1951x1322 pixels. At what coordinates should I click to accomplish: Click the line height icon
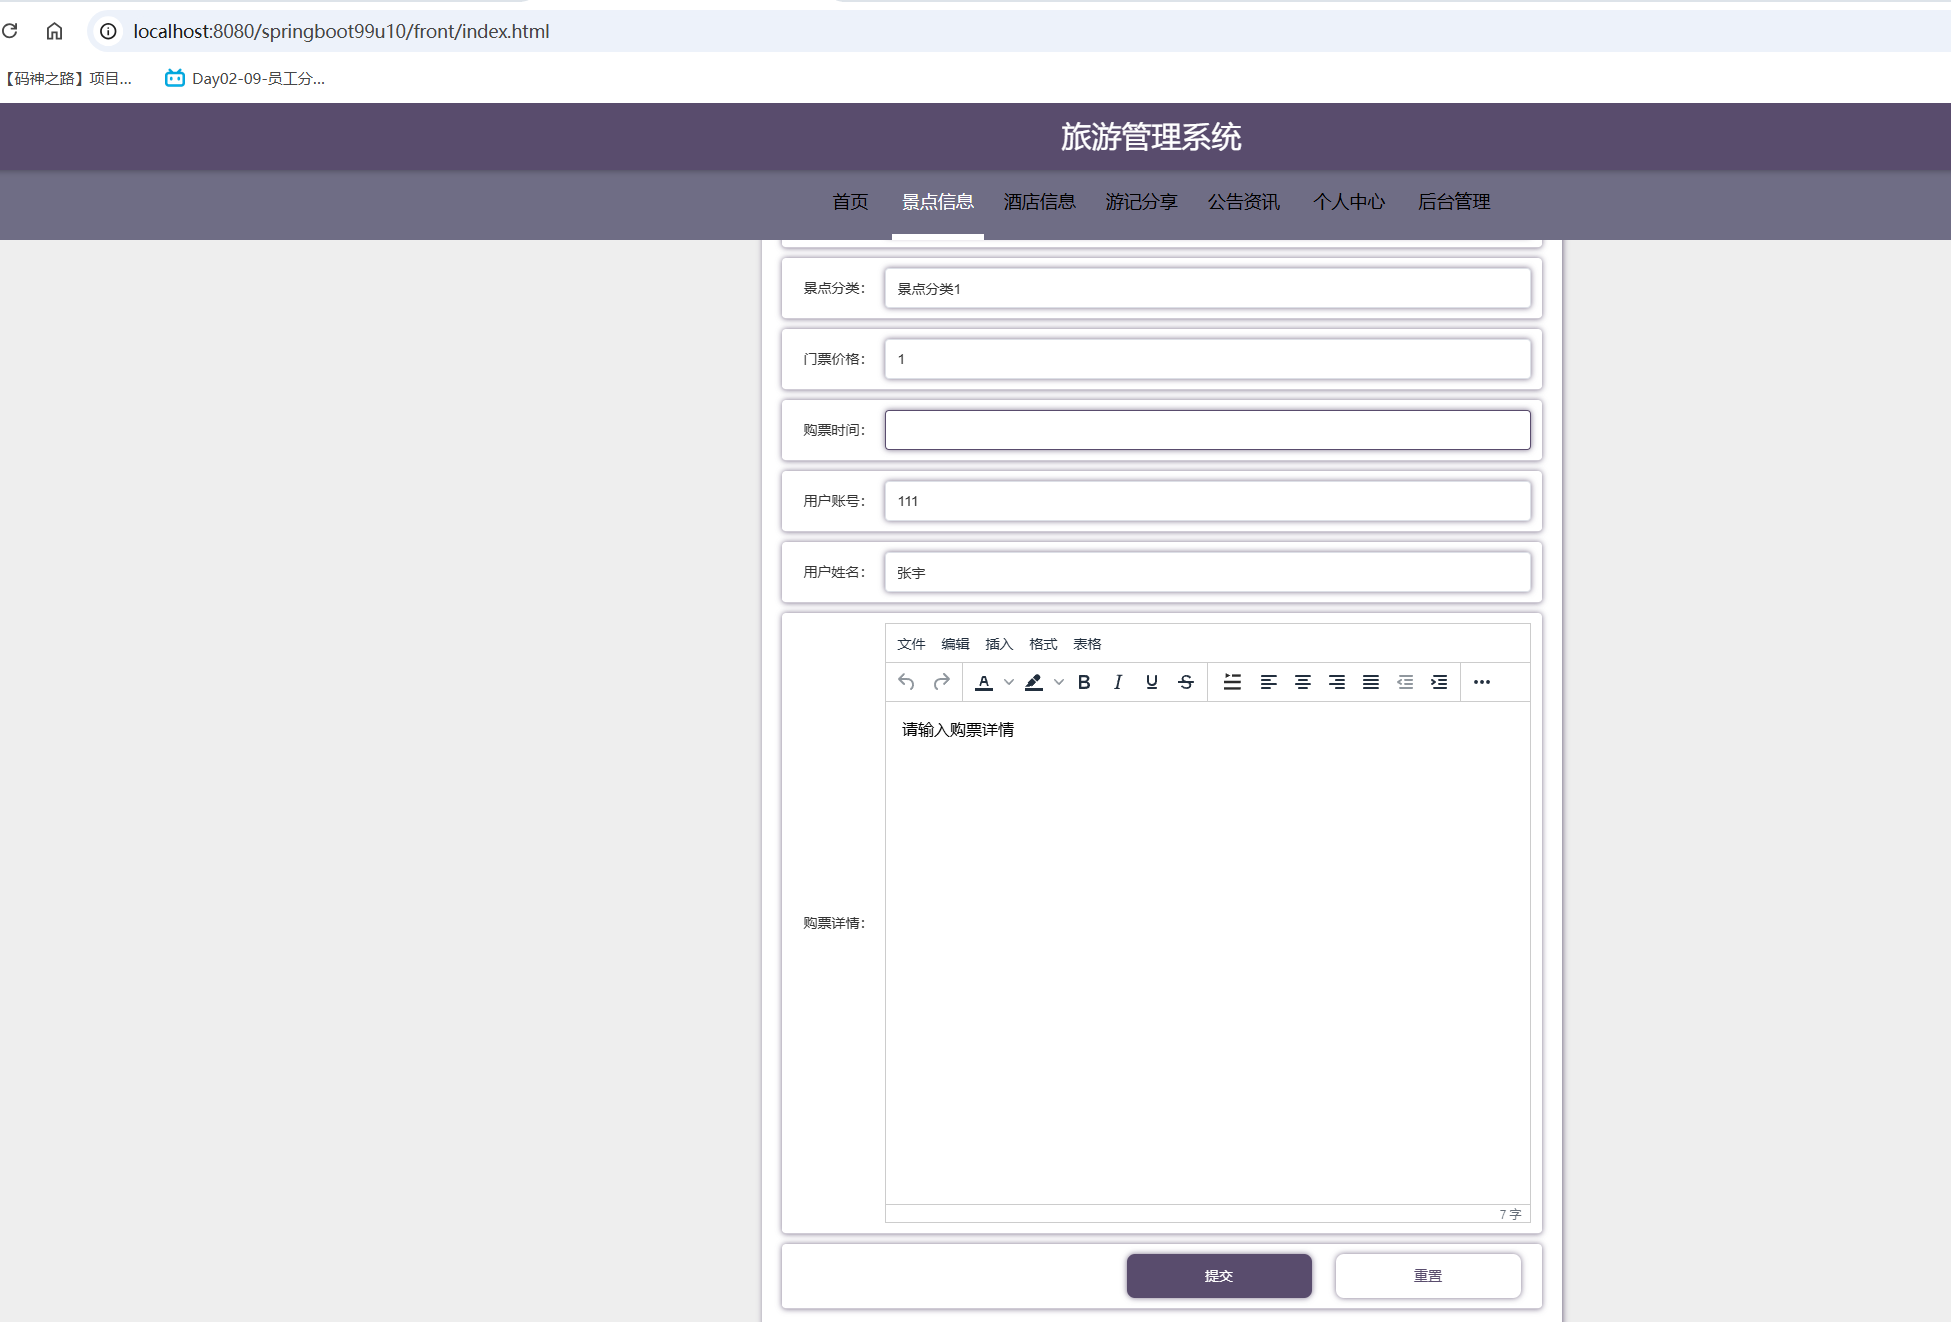point(1233,682)
